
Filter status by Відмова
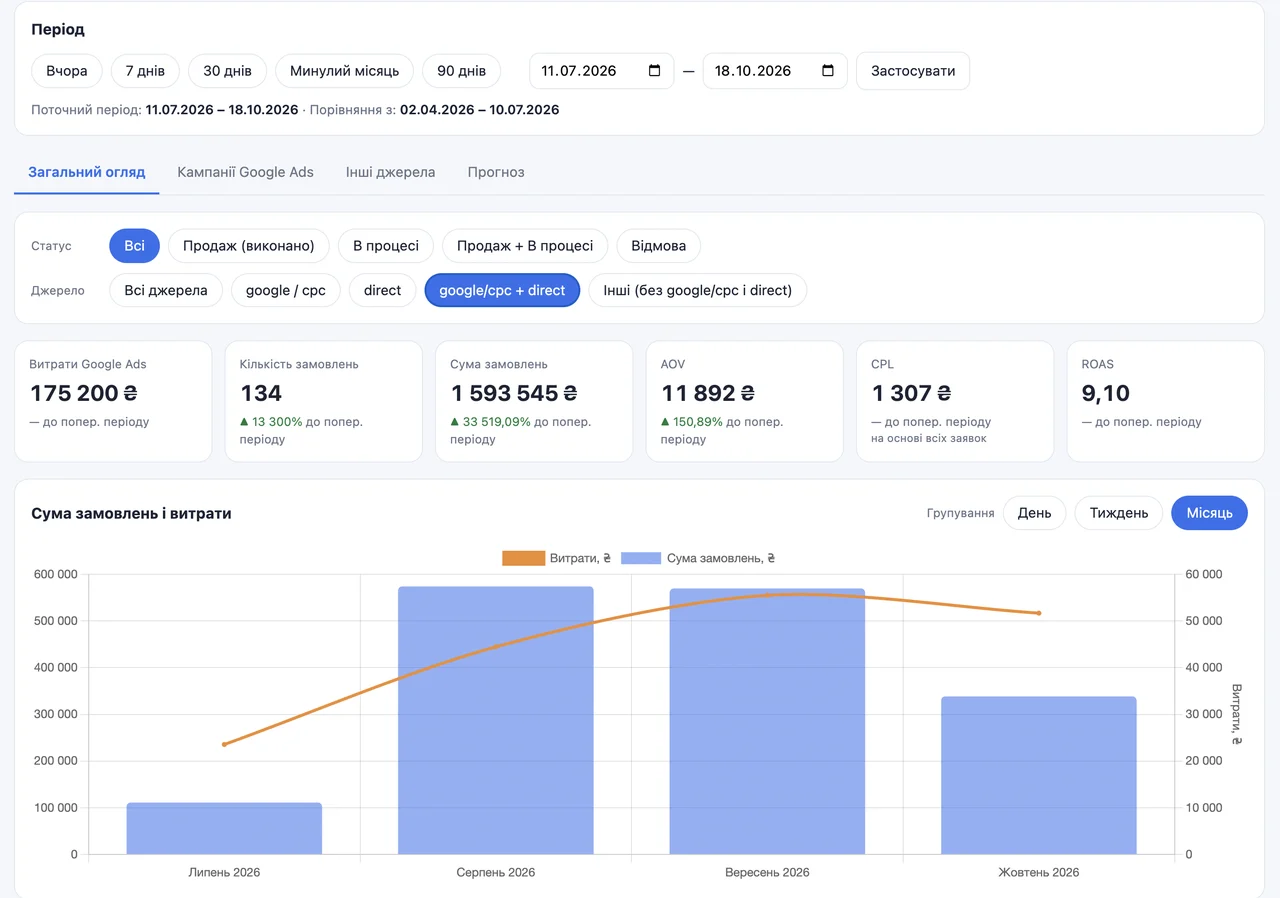[x=659, y=246]
